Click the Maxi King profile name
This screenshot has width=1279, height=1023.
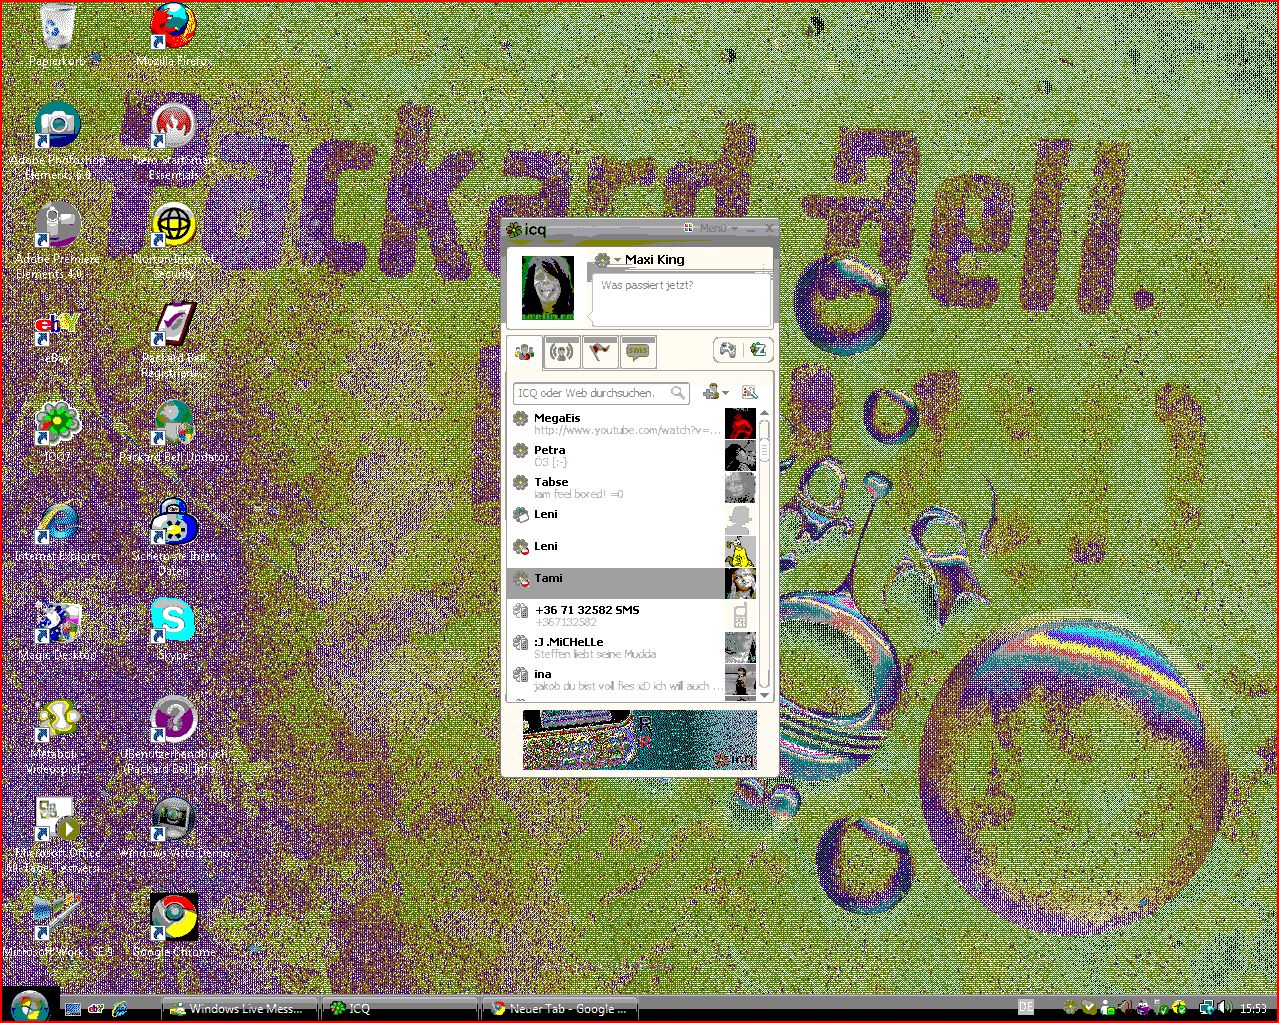click(655, 260)
